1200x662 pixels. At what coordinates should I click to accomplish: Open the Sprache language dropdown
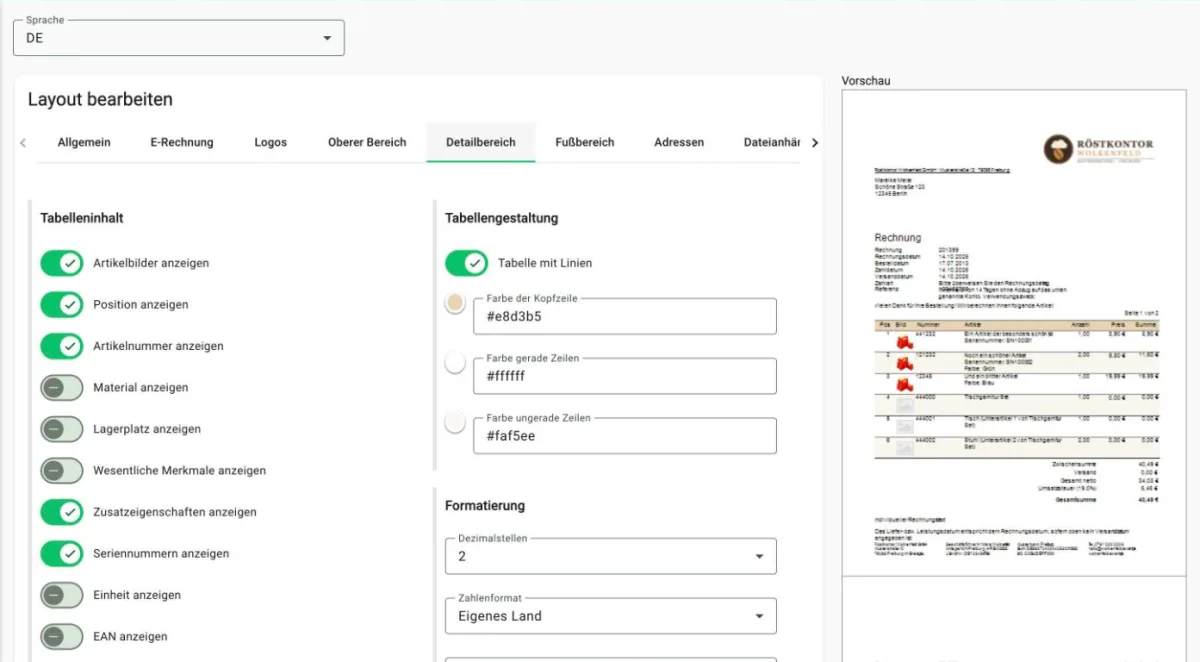click(x=178, y=38)
